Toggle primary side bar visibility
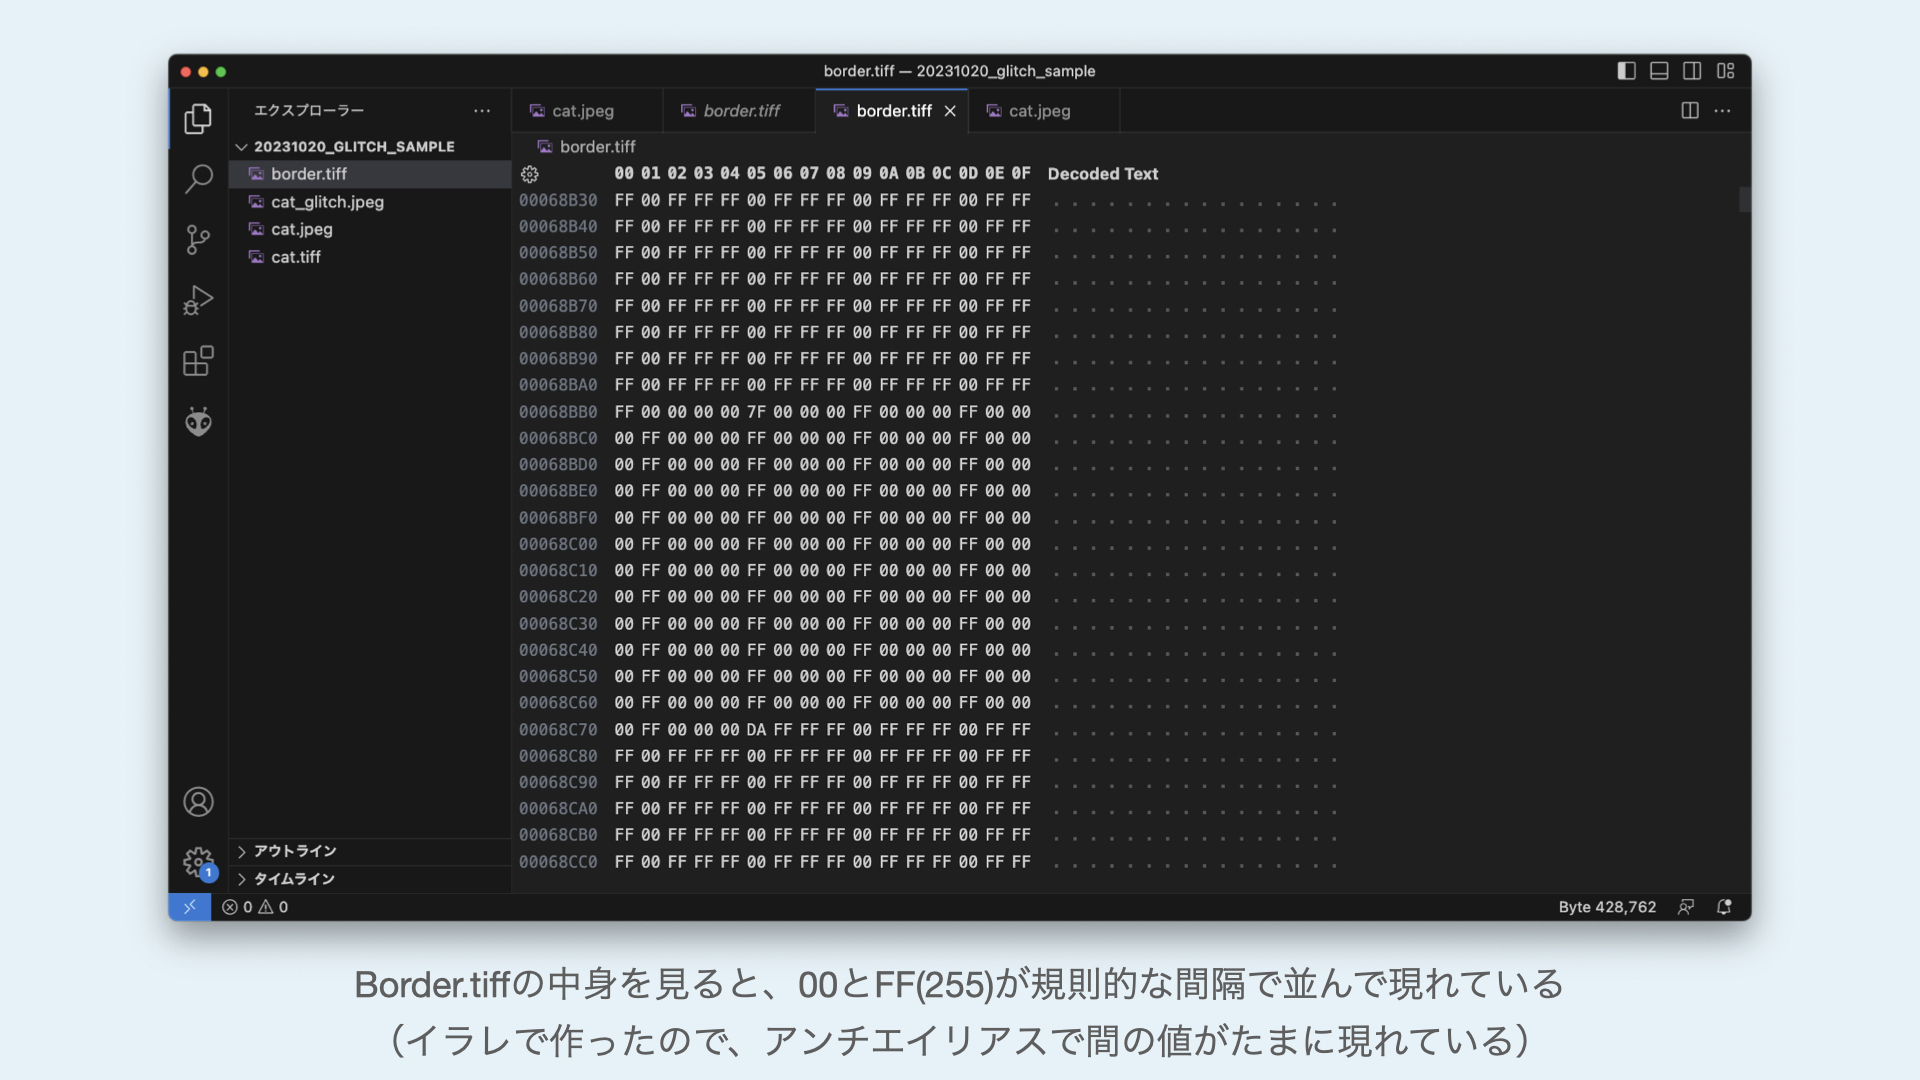 point(1626,71)
